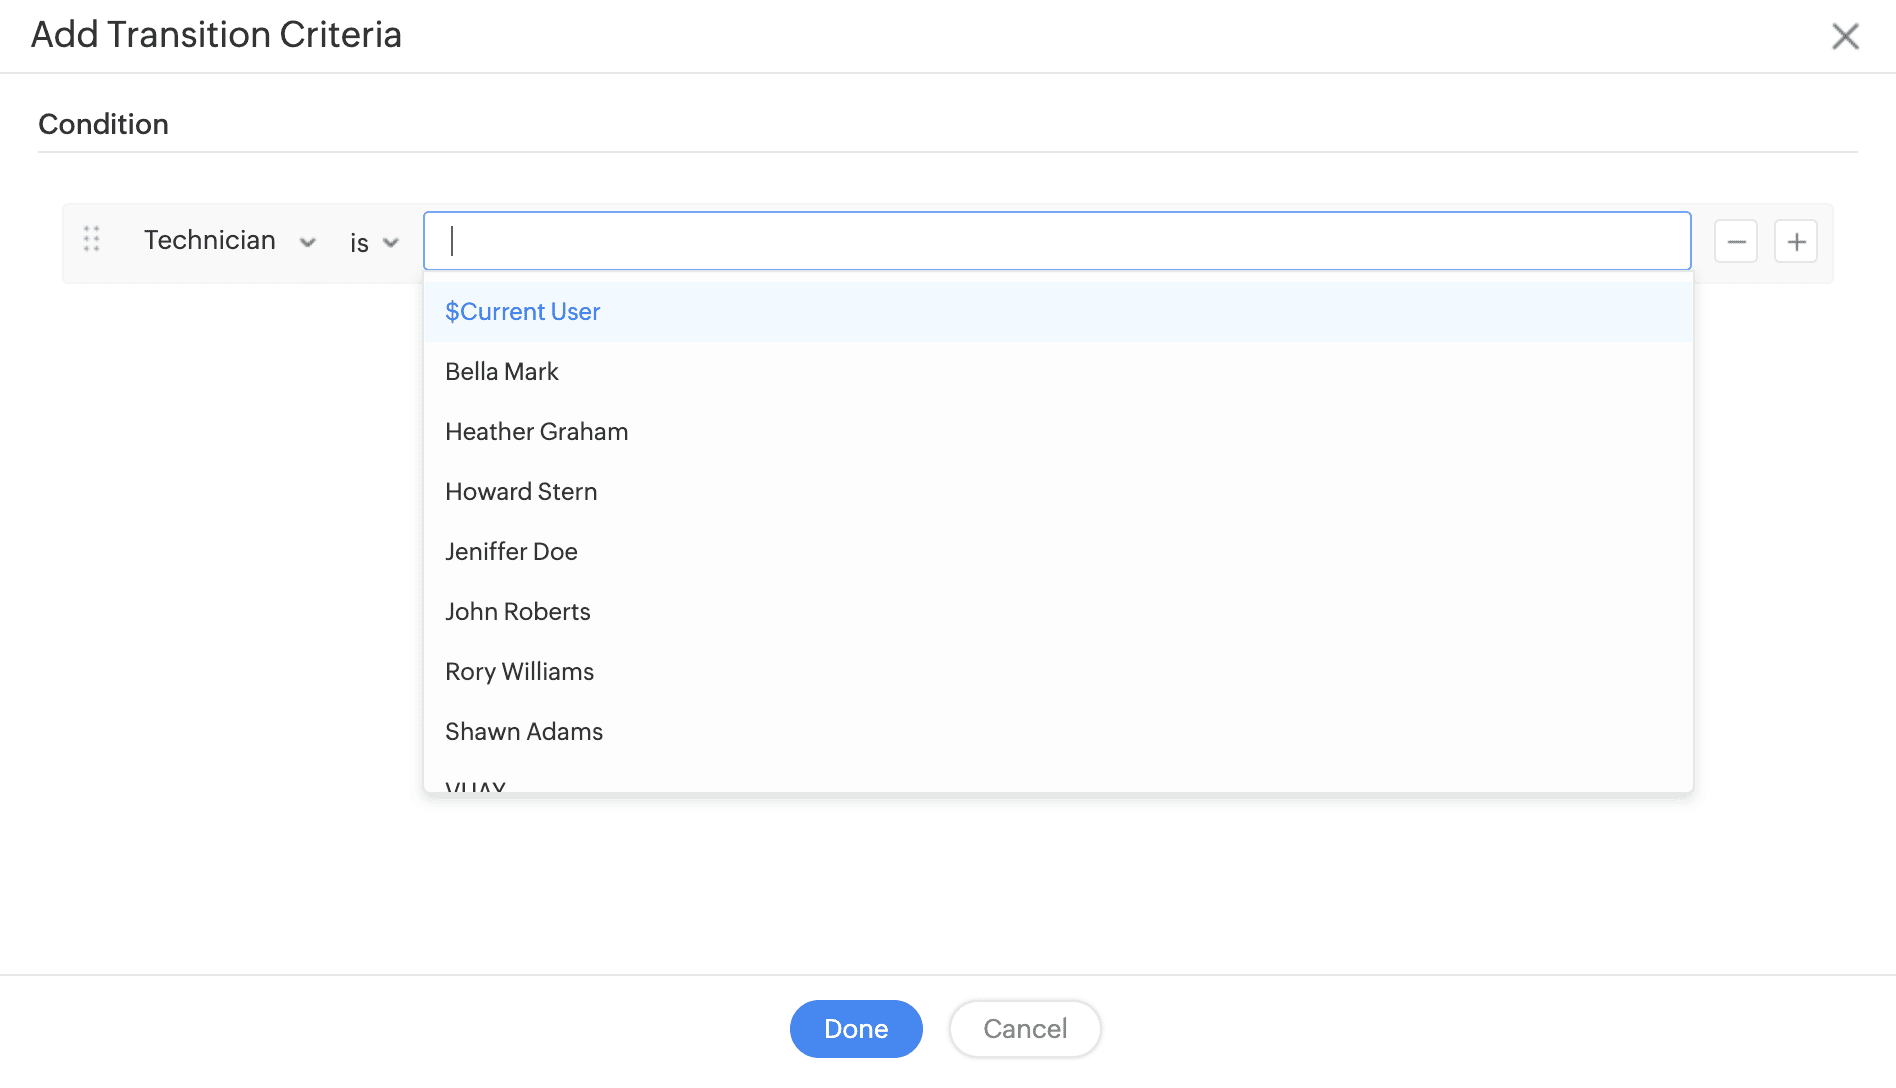
Task: Close the Add Transition Criteria dialog
Action: pos(1845,37)
